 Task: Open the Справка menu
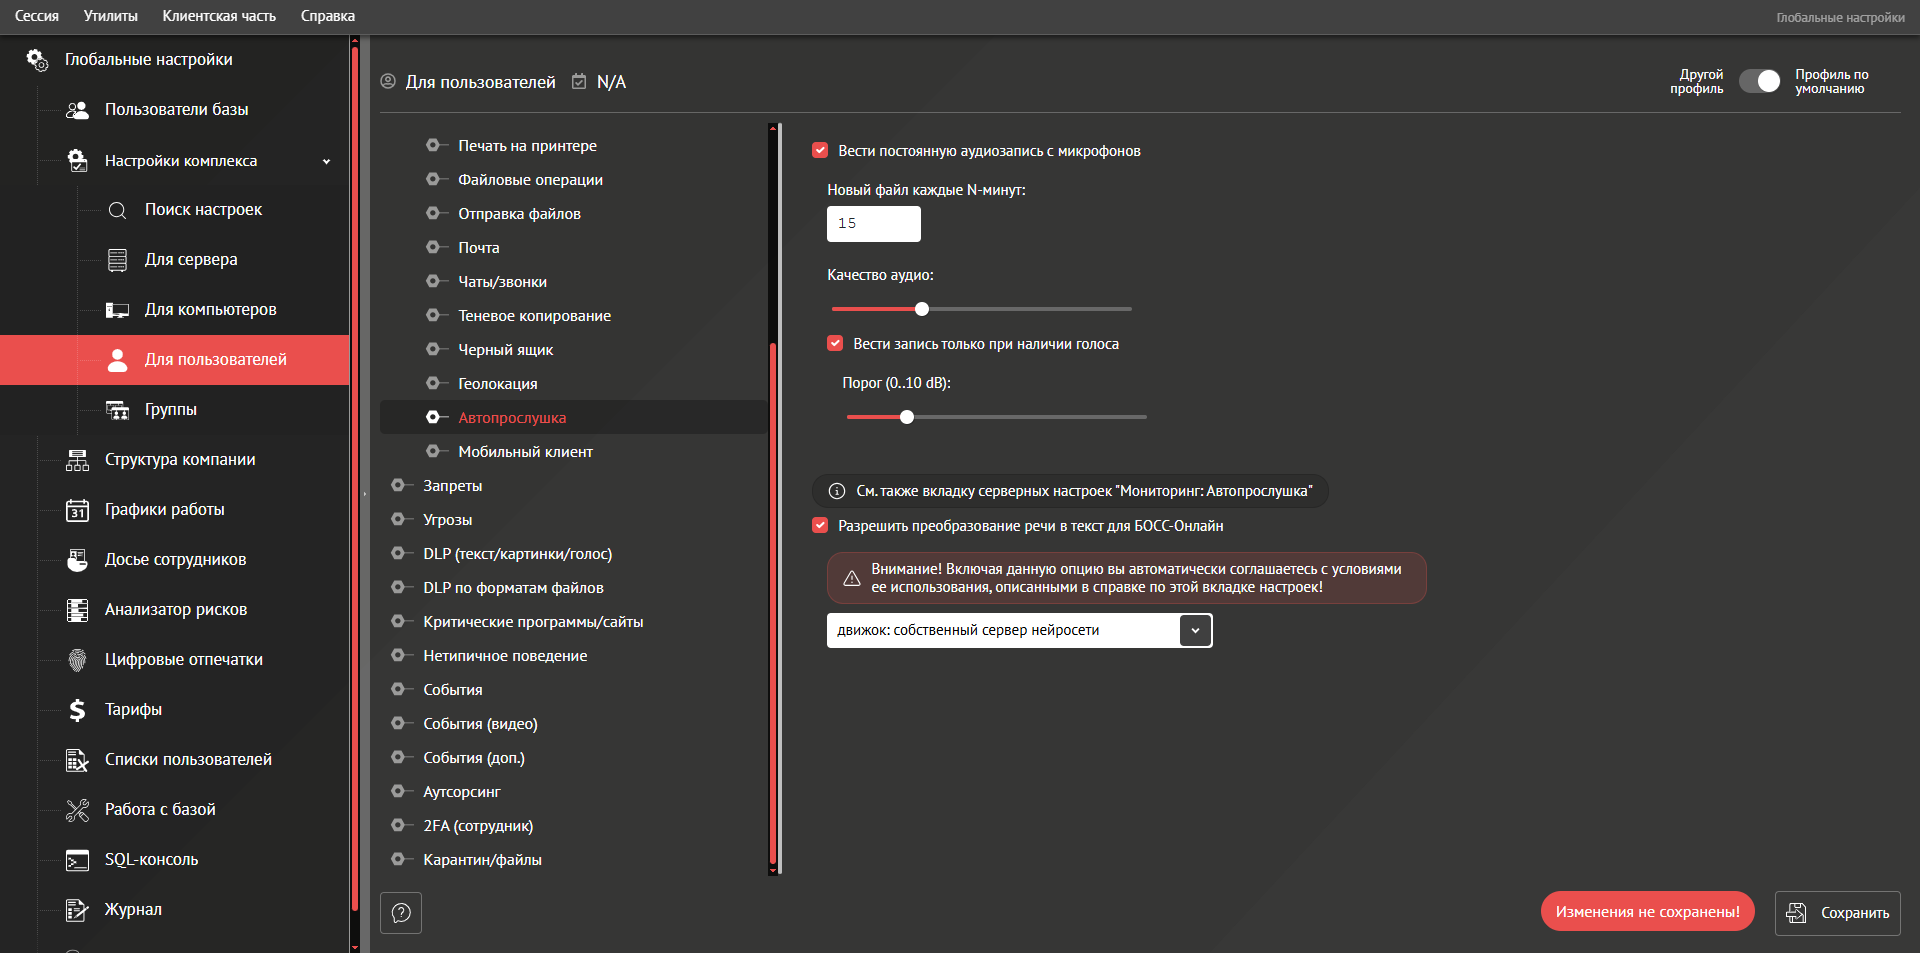coord(327,16)
